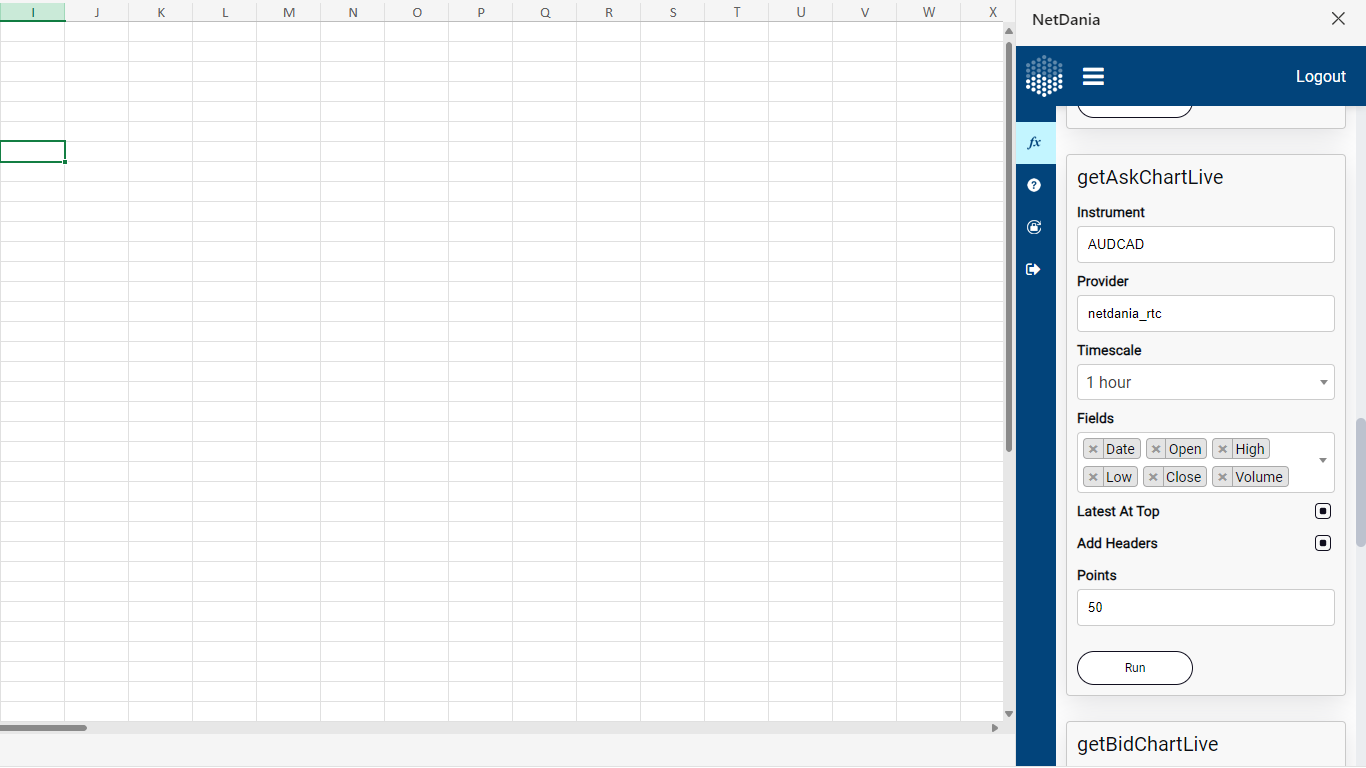Image resolution: width=1366 pixels, height=768 pixels.
Task: Remove the Volume field tag
Action: 1222,477
